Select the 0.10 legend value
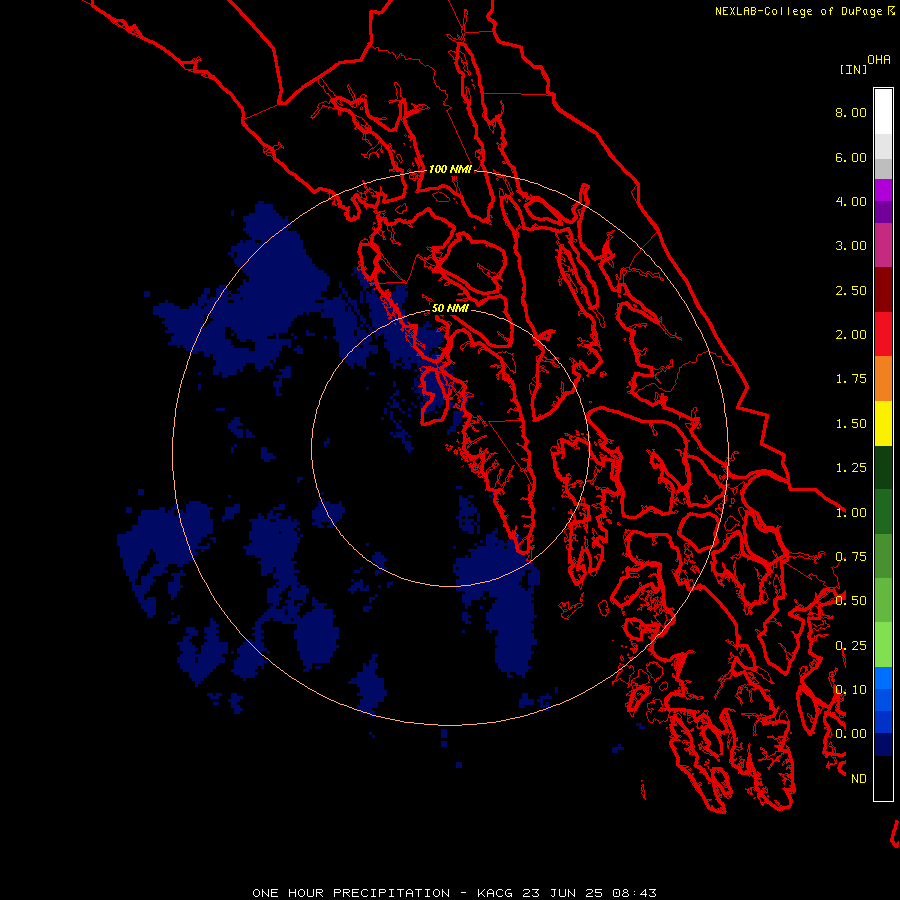This screenshot has width=900, height=900. 851,690
